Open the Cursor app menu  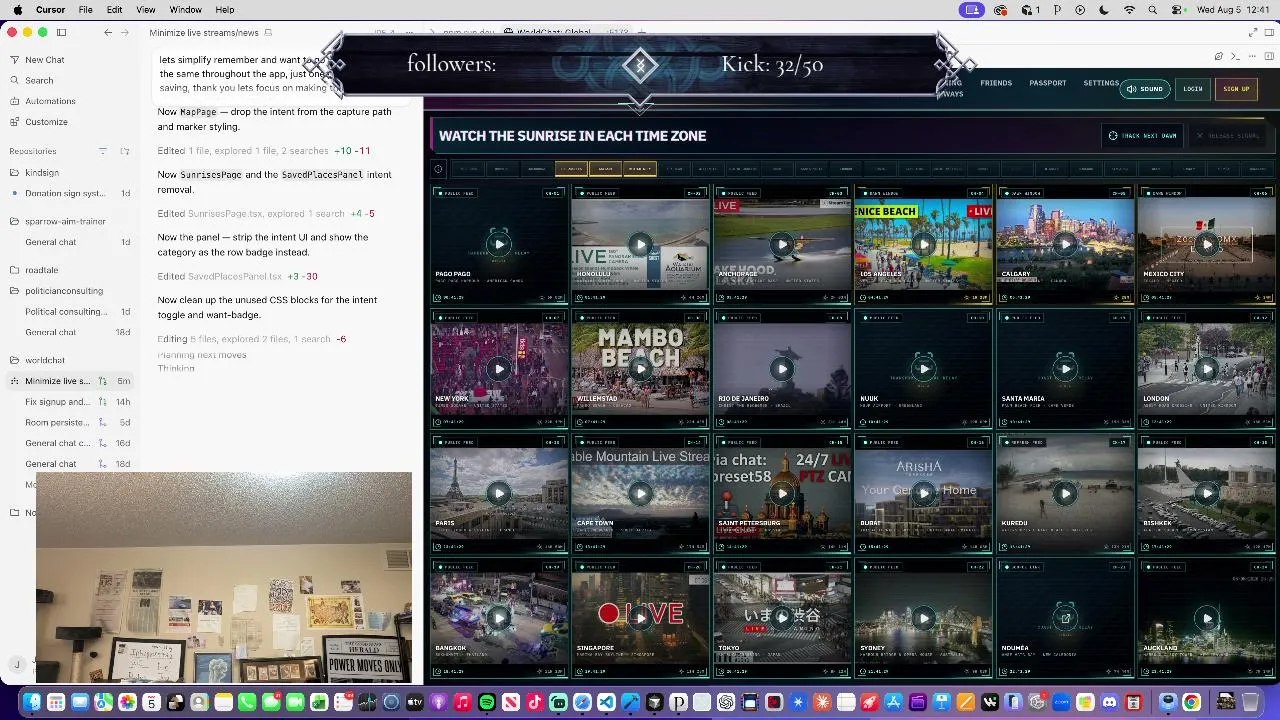tap(50, 10)
